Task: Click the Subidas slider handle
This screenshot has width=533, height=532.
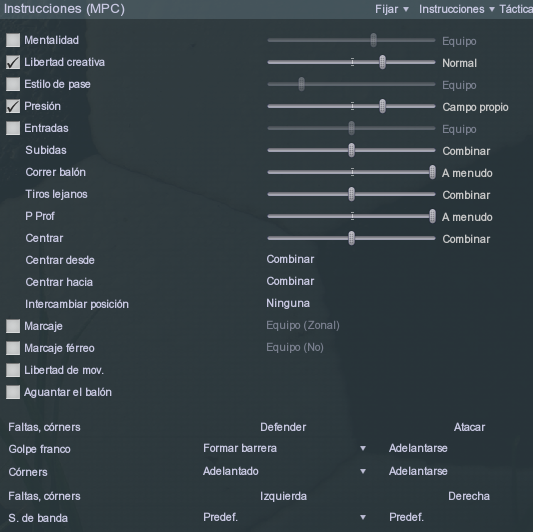Action: [x=351, y=150]
